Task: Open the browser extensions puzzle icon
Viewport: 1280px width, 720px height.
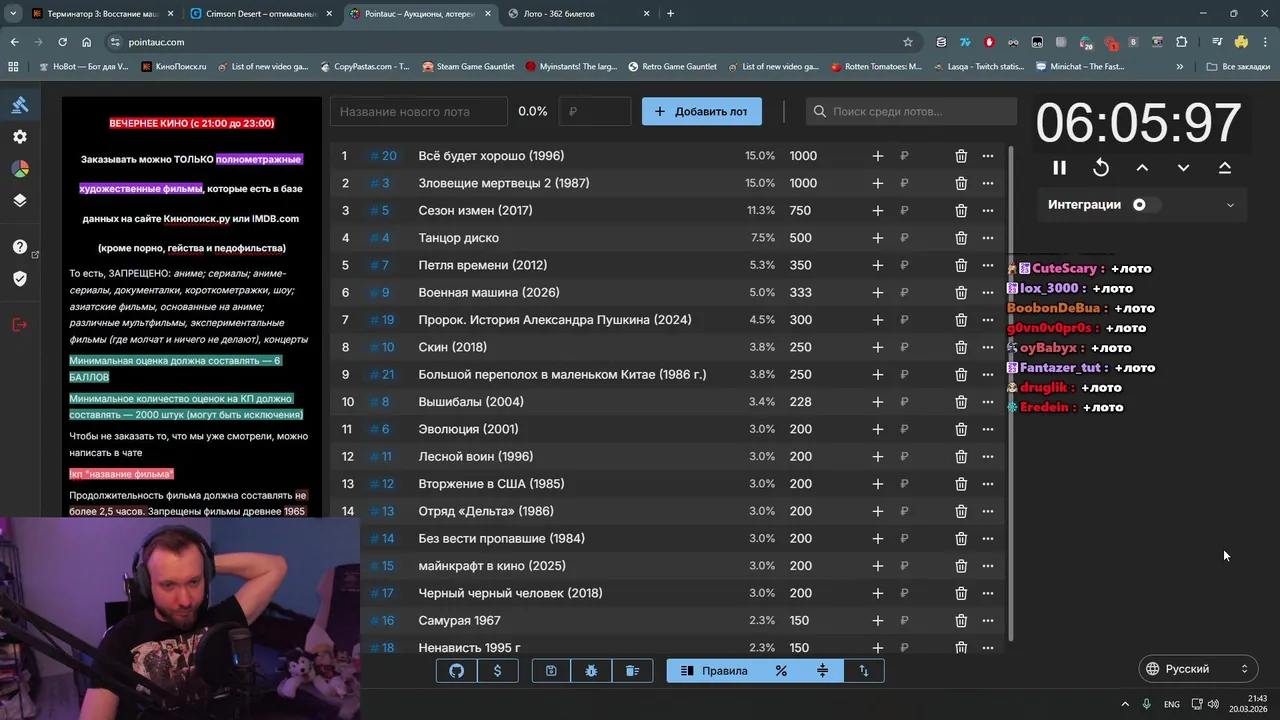Action: pyautogui.click(x=1182, y=42)
